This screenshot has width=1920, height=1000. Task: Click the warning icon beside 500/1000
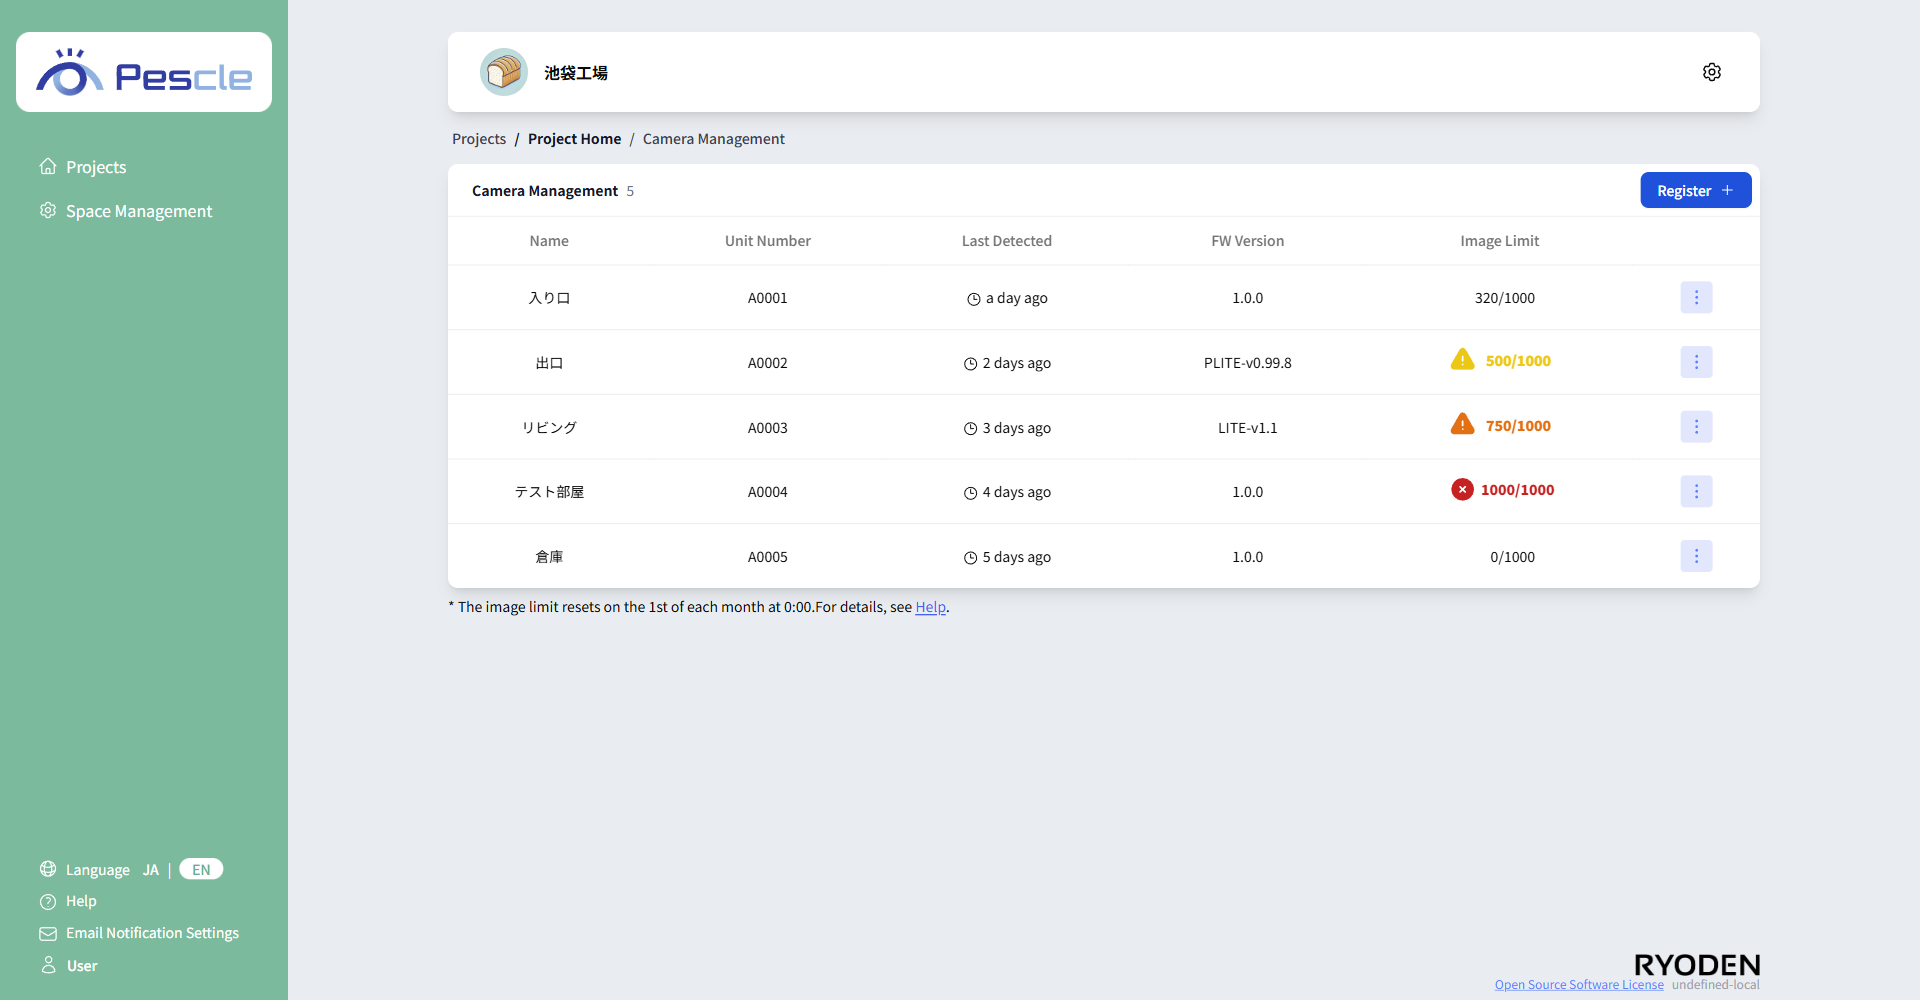coord(1462,359)
